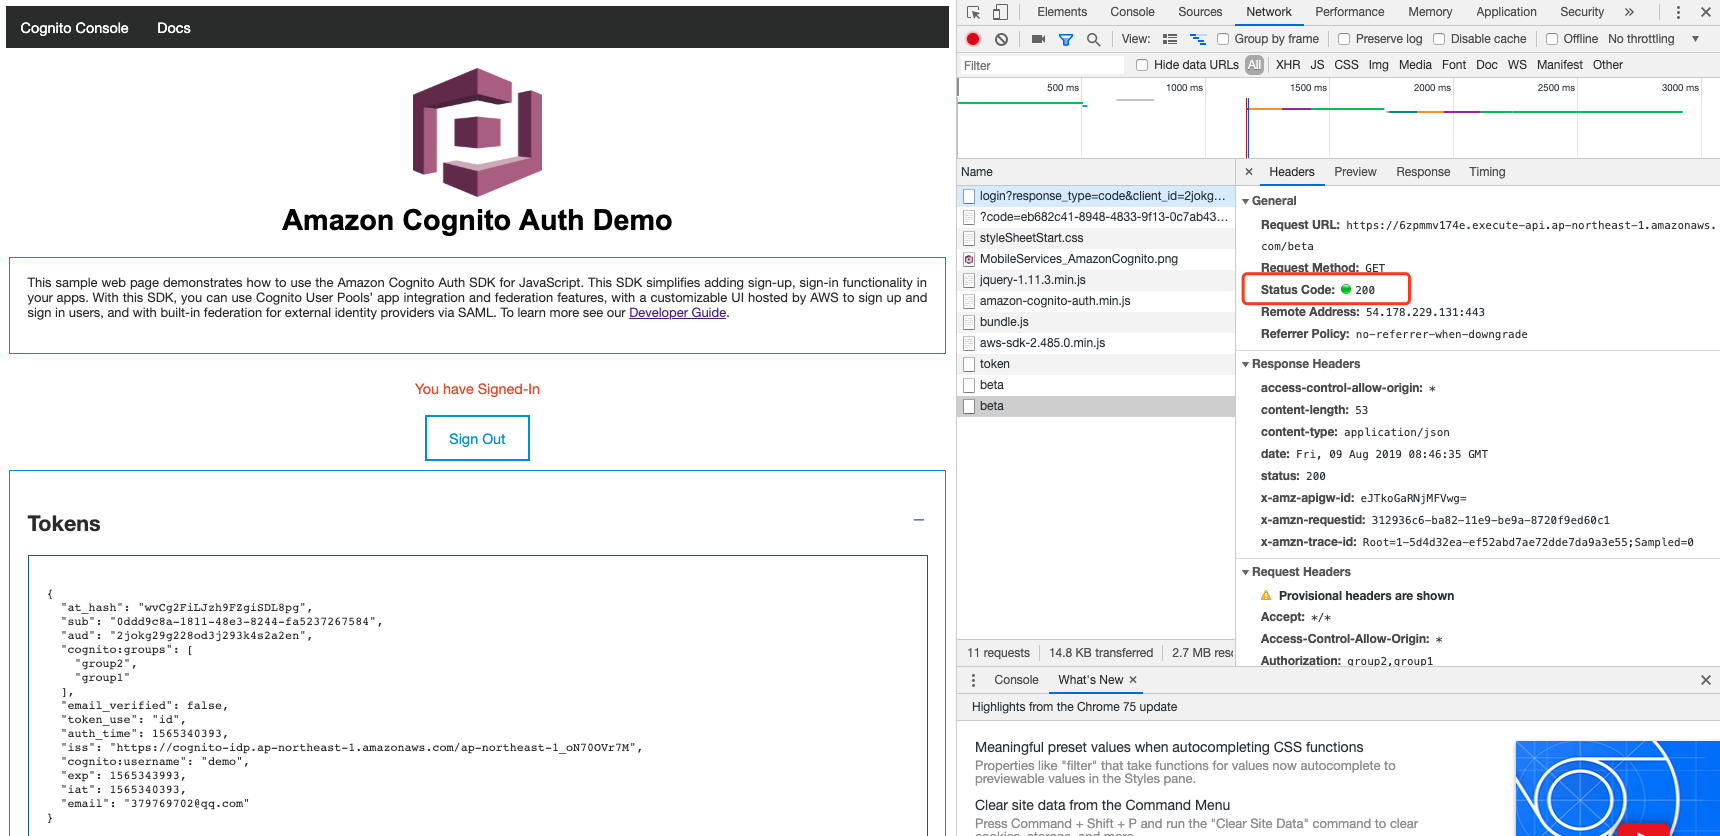Click the Name column header
The image size is (1720, 836).
[1096, 172]
